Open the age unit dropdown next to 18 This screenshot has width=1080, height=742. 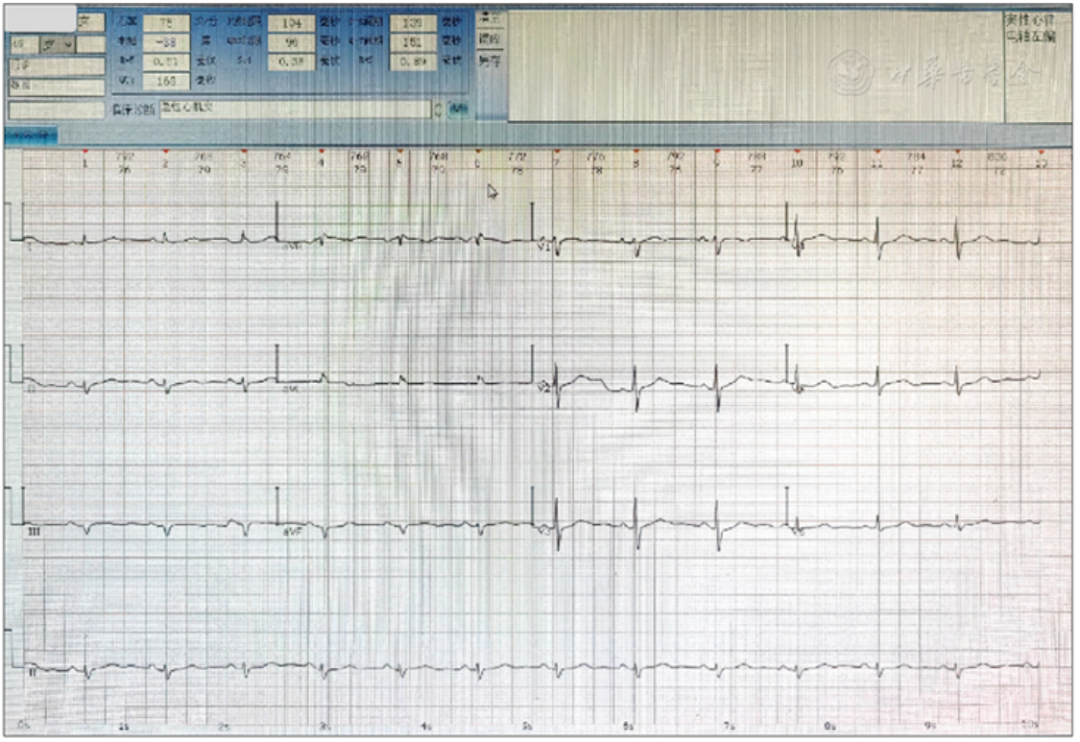pos(58,44)
